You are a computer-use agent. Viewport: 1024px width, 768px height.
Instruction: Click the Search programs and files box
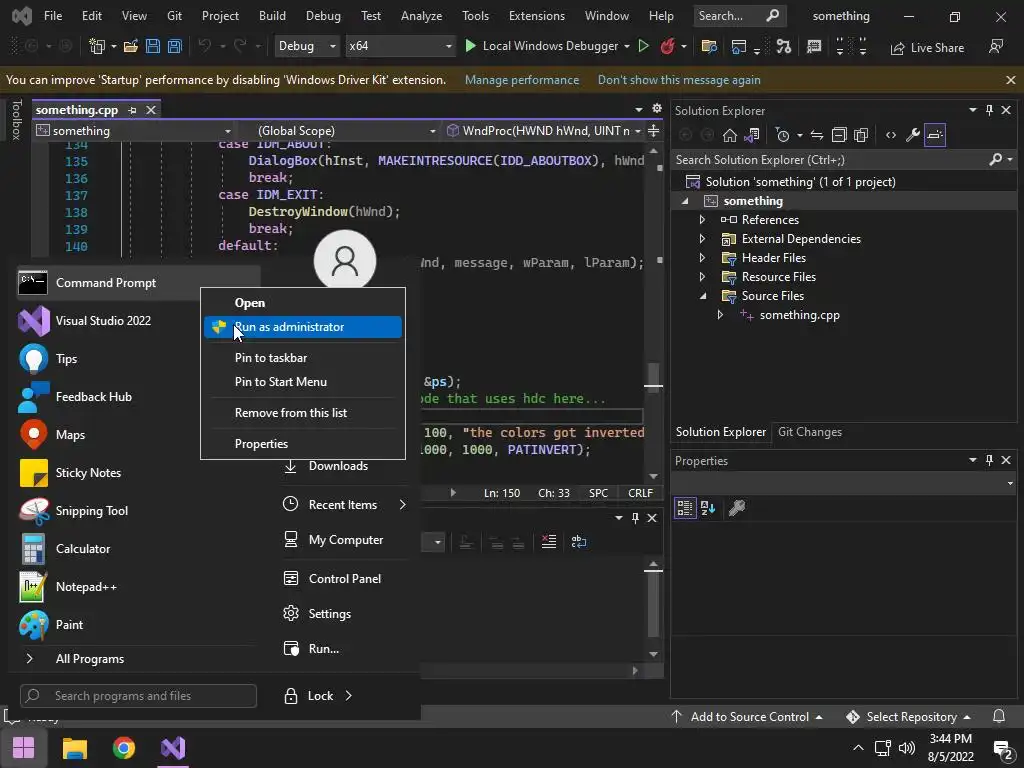tap(138, 696)
